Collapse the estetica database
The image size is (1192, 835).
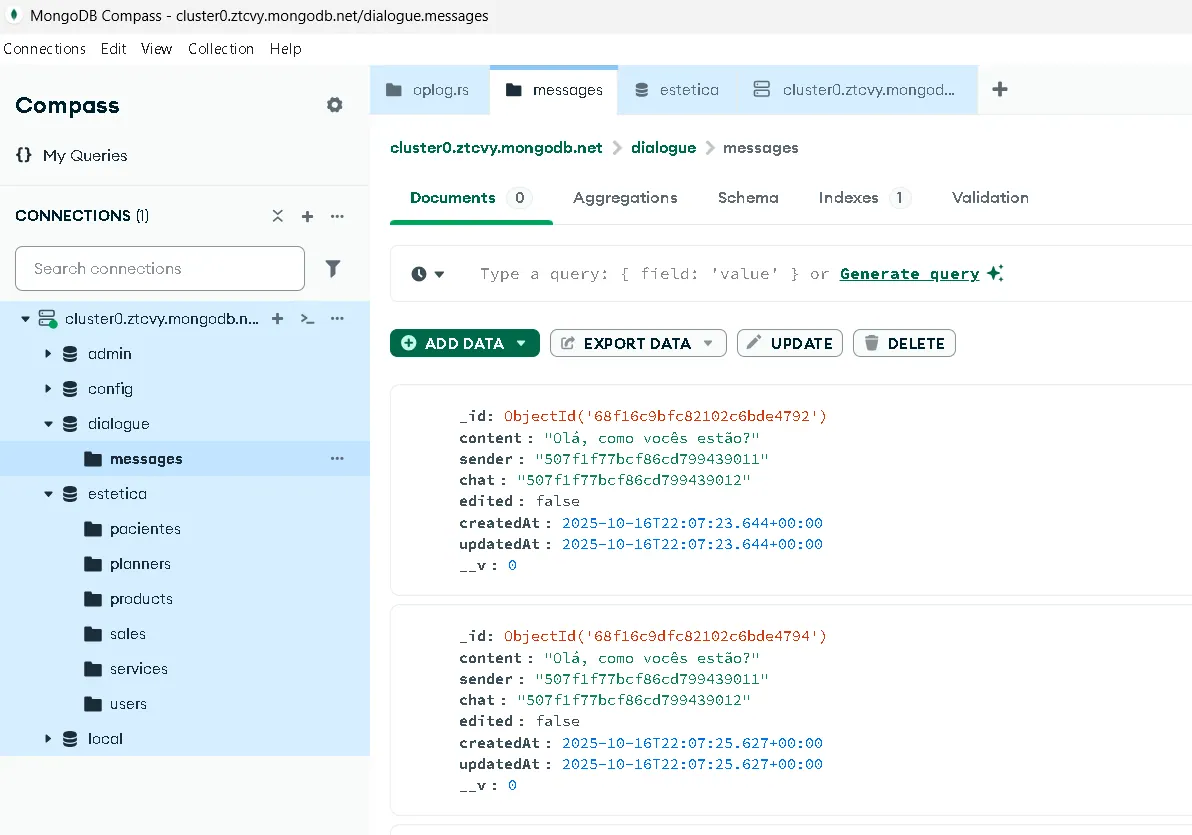[48, 494]
